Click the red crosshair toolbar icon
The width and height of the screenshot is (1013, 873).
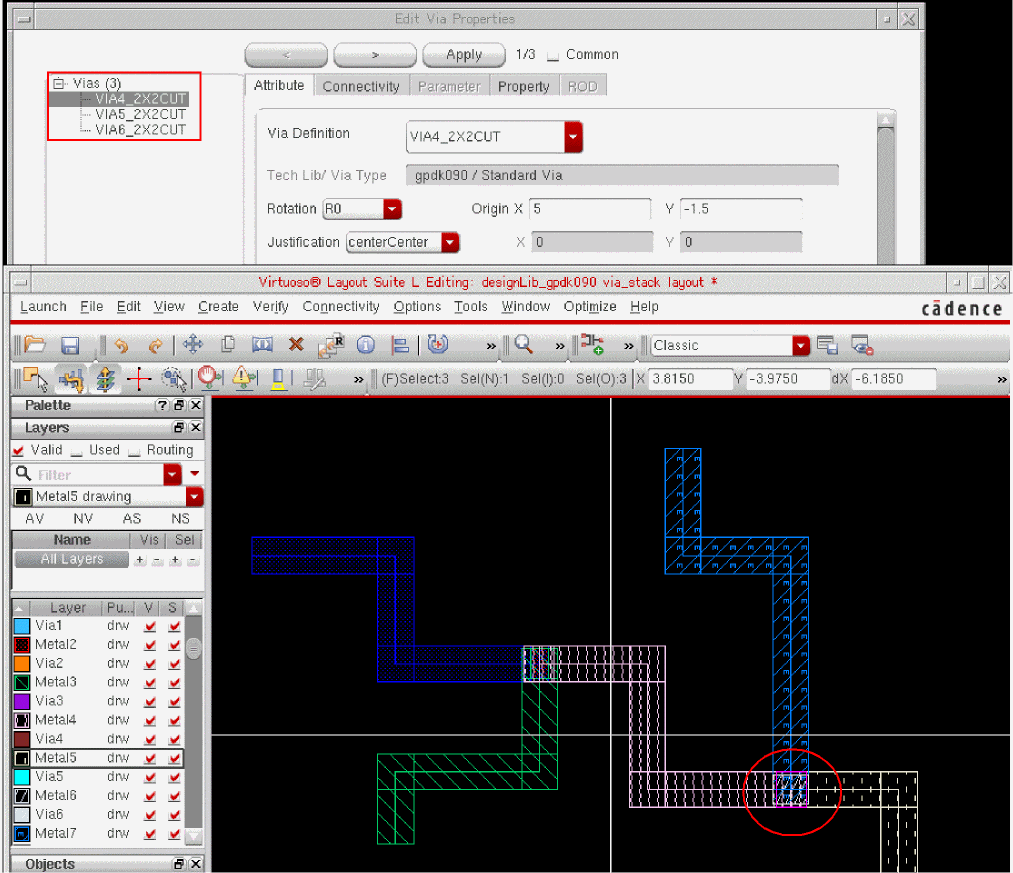pos(138,379)
